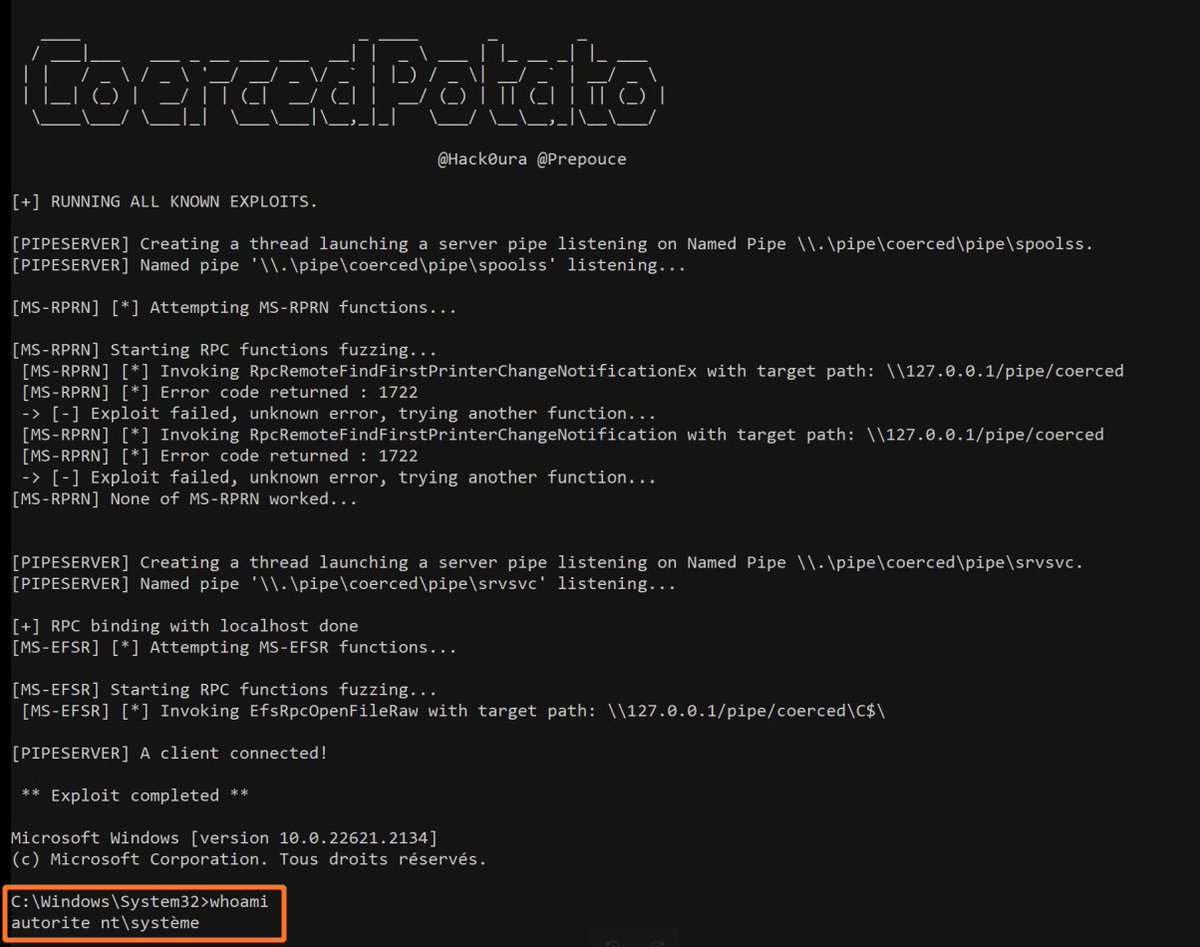Click 'Microsoft Windows [version 10.0.22621.2134]' line
This screenshot has width=1200, height=947.
click(x=224, y=838)
